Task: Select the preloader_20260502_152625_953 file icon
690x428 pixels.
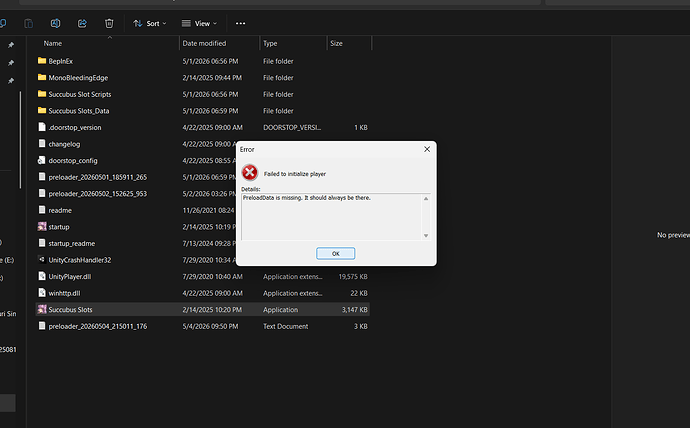Action: click(x=42, y=193)
